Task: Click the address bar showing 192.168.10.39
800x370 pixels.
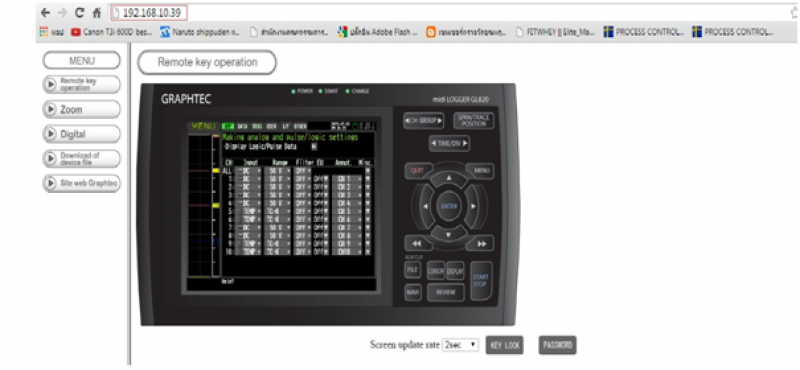Action: [x=149, y=13]
